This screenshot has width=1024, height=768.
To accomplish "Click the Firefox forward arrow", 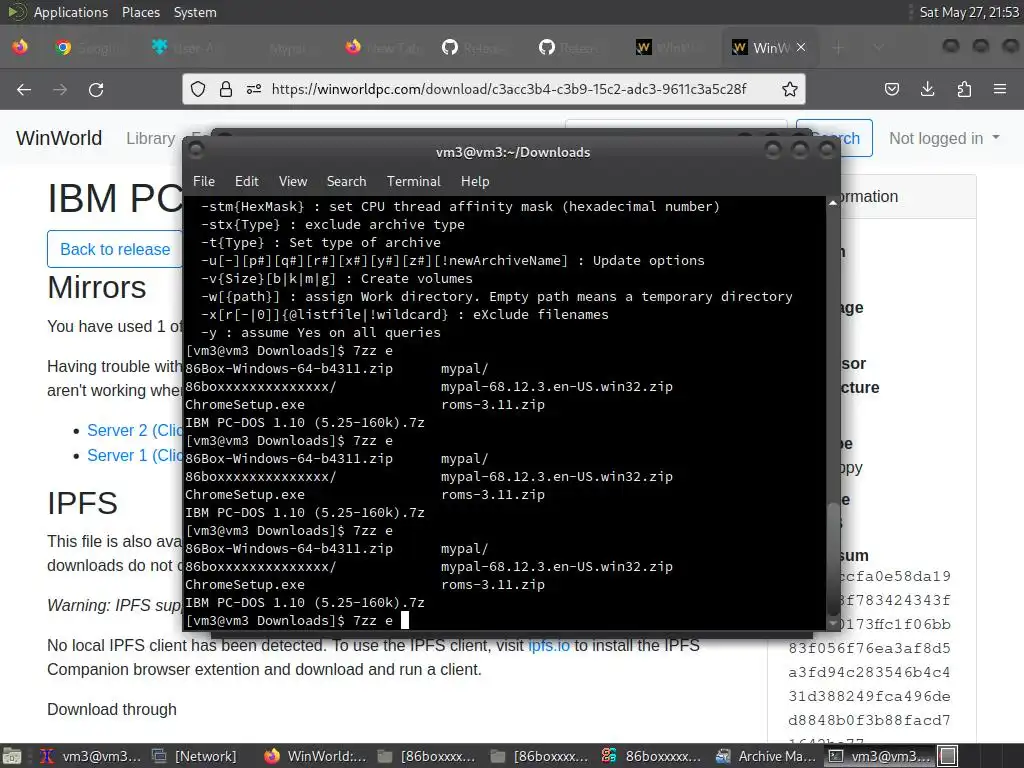I will tap(60, 89).
